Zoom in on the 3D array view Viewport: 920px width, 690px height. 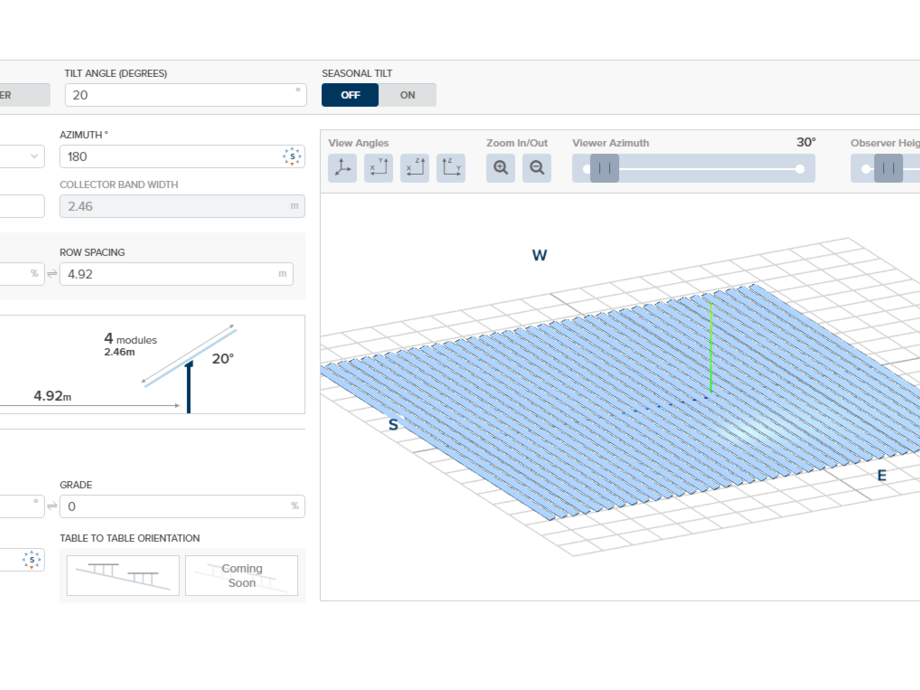[501, 168]
